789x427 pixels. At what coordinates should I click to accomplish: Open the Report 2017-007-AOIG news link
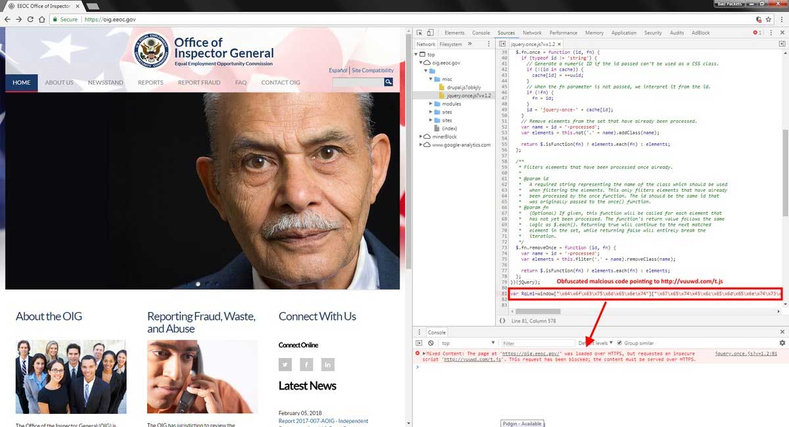click(x=323, y=420)
